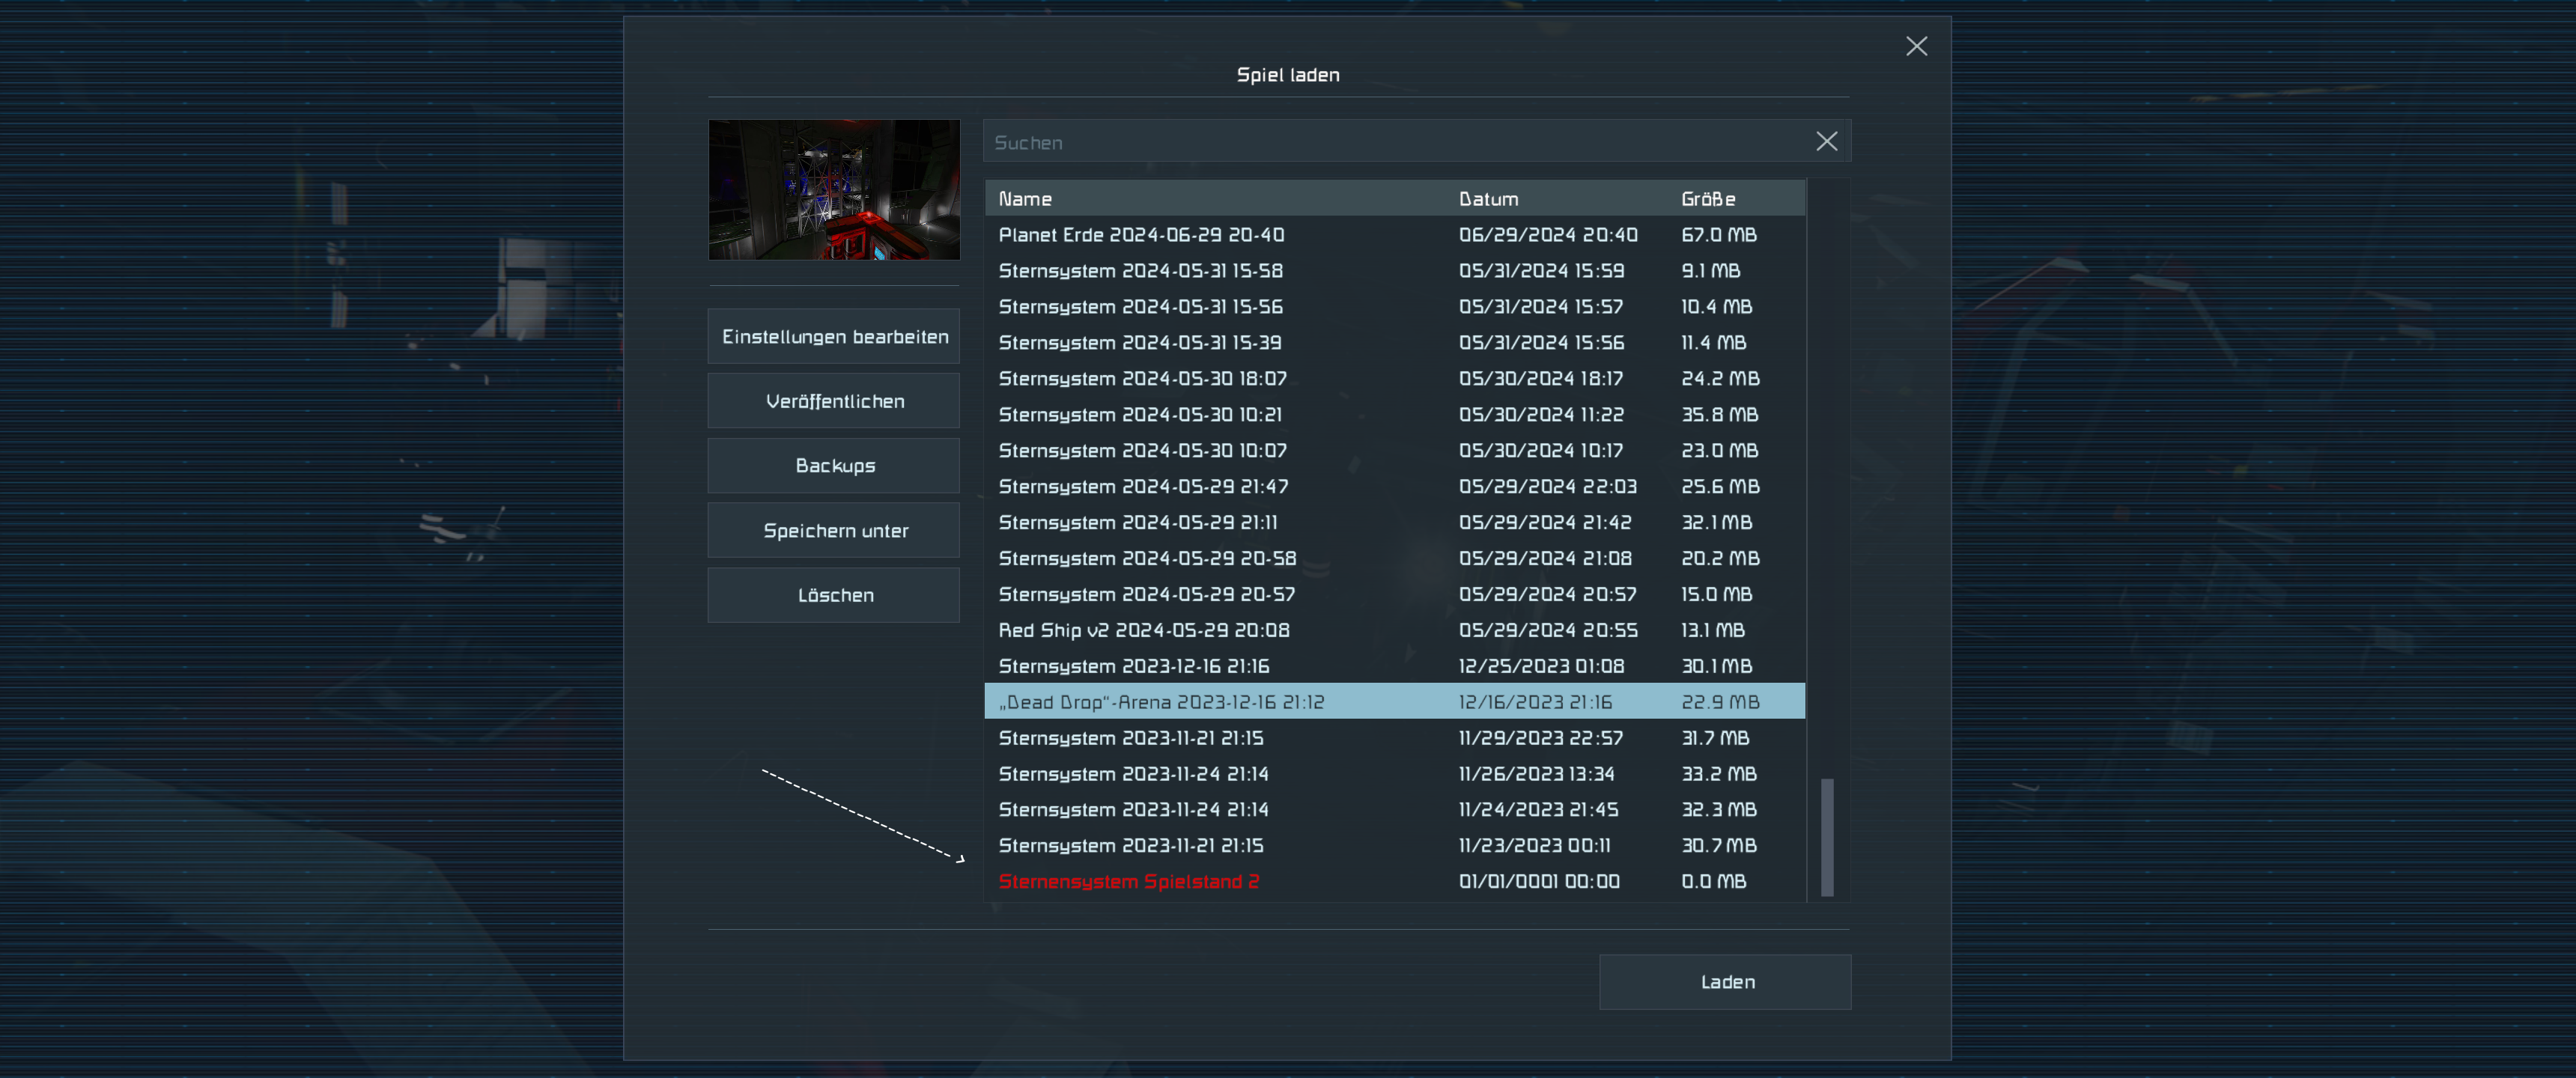Click the save game preview thumbnail

coord(834,190)
